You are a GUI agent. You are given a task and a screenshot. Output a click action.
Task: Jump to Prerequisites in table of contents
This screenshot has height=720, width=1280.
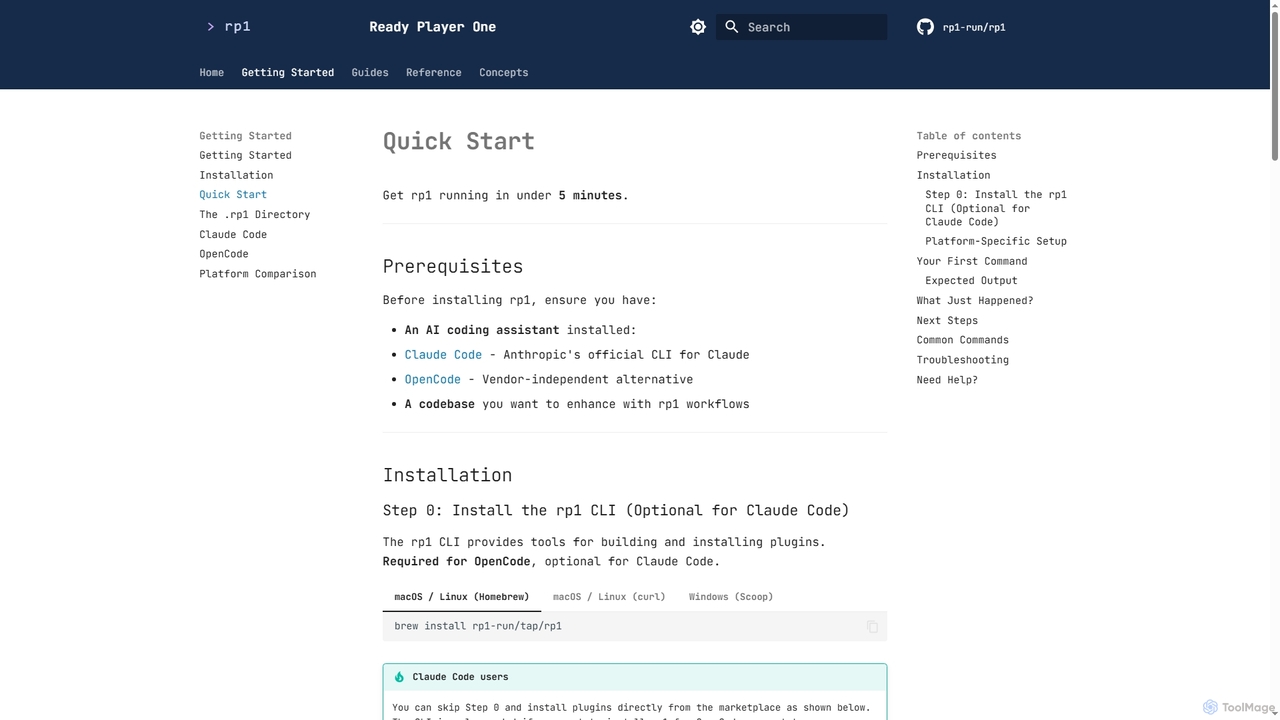pos(957,155)
